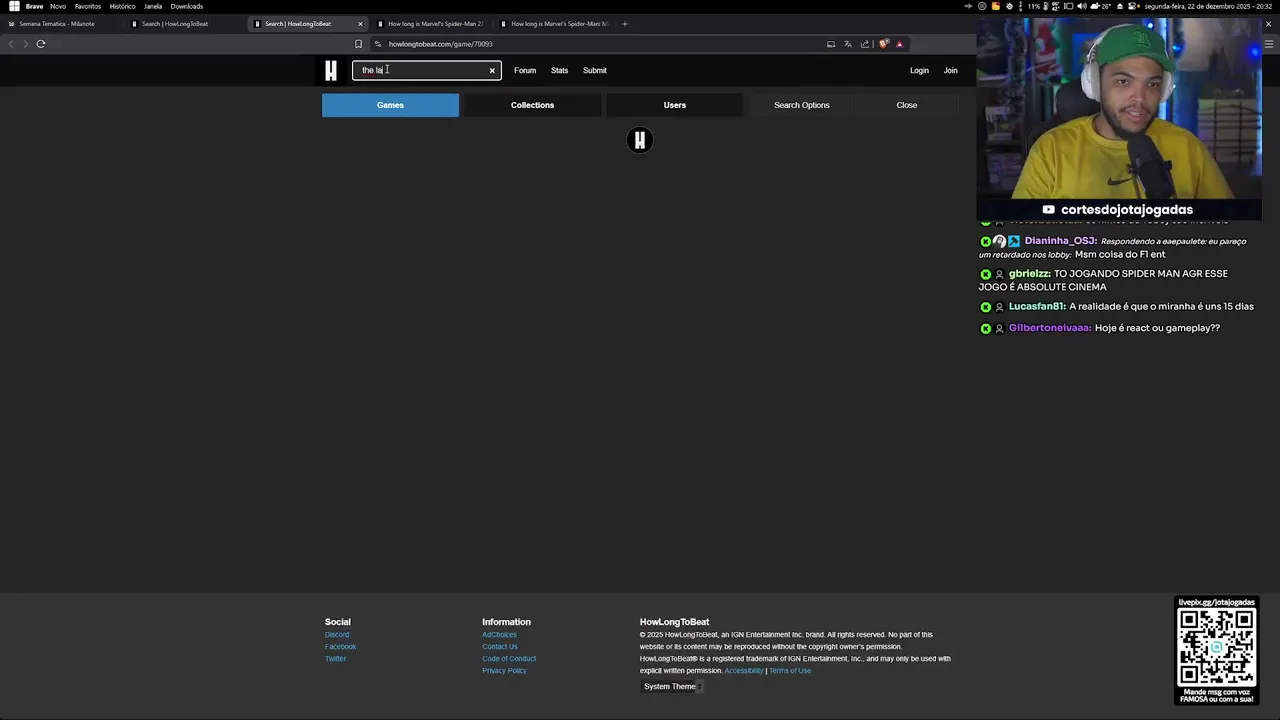
Task: Click the date and time in menu bar
Action: 1207,6
